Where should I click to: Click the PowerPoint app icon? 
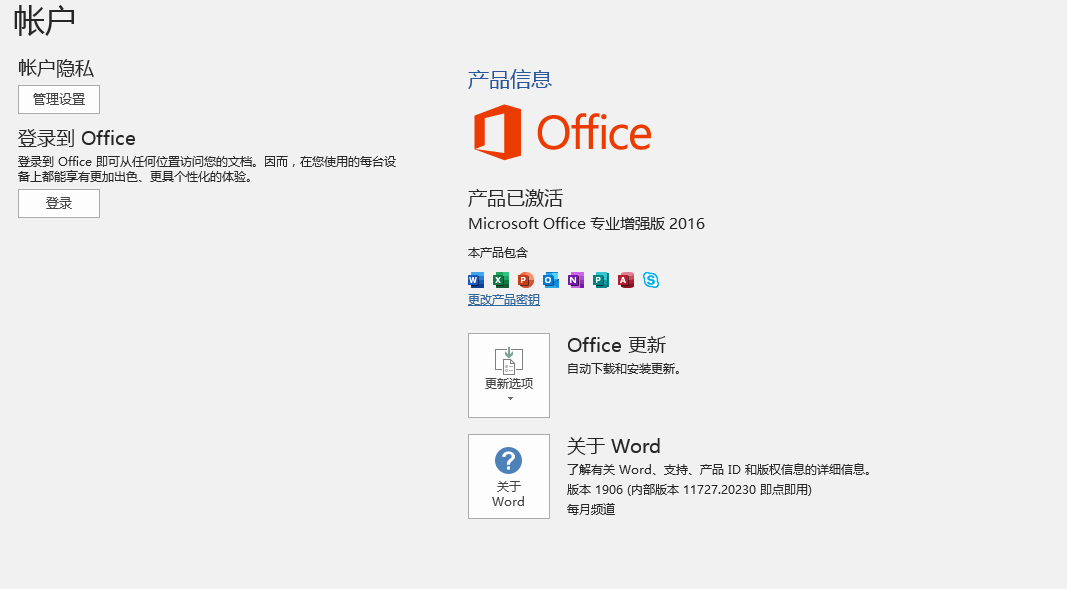click(525, 280)
